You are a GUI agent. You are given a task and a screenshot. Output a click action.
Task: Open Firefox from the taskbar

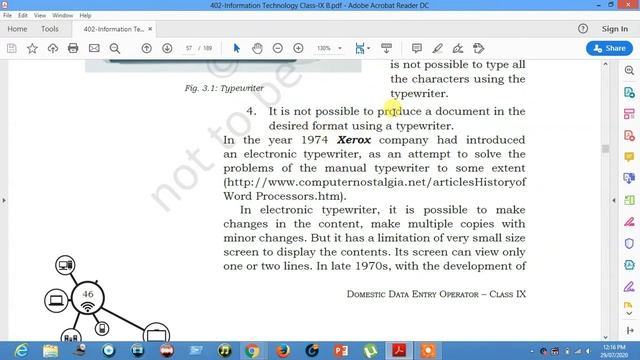(283, 351)
